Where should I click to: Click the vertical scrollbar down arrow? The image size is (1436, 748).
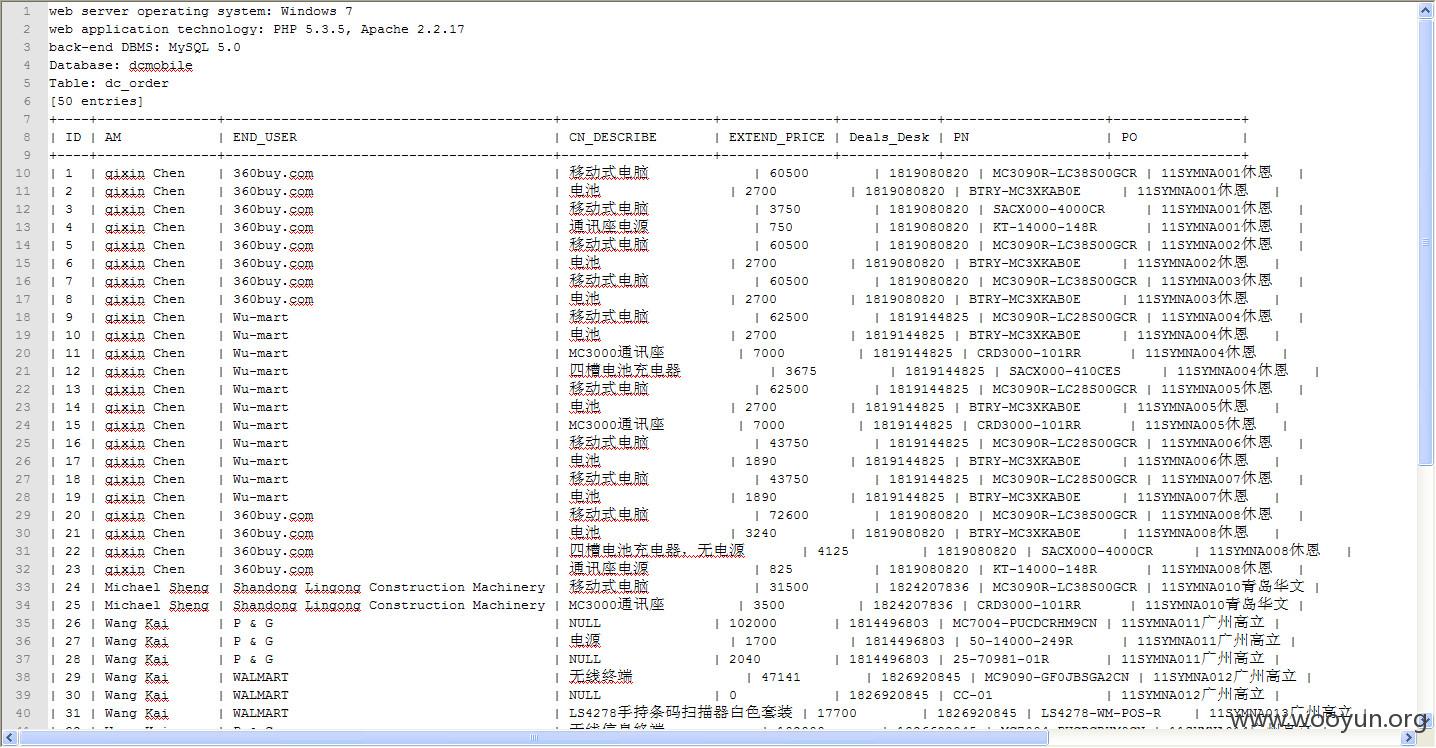coord(1426,721)
